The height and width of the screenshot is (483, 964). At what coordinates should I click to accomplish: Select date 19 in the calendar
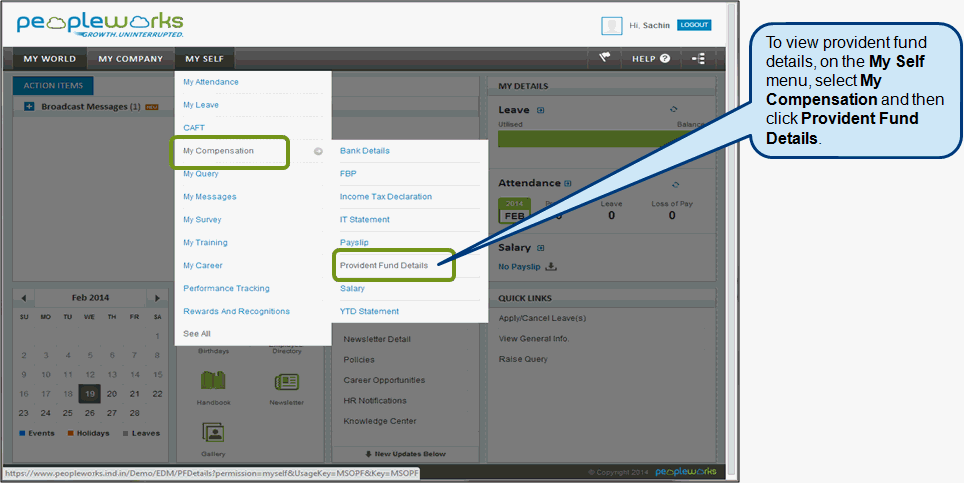pos(90,394)
